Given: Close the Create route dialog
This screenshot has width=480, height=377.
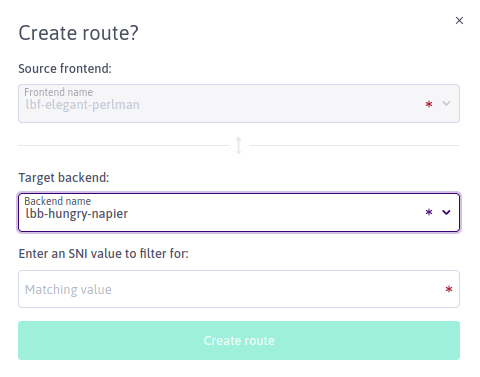Looking at the screenshot, I should (x=459, y=20).
